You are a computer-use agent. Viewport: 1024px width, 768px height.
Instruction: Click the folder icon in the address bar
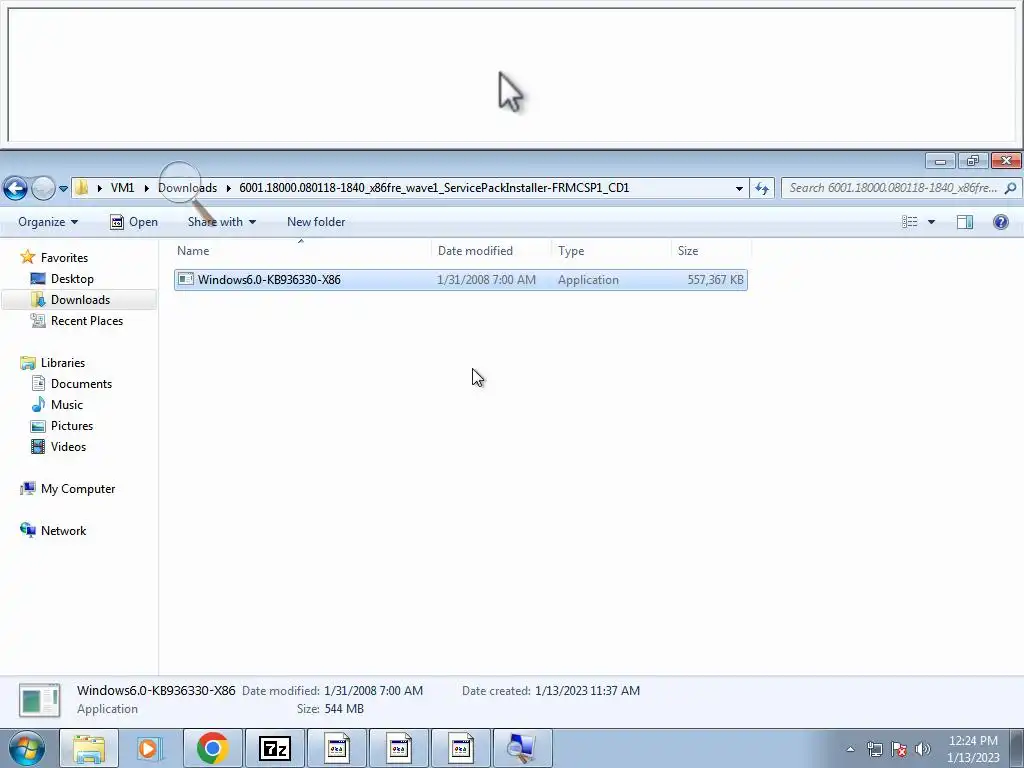coord(81,188)
